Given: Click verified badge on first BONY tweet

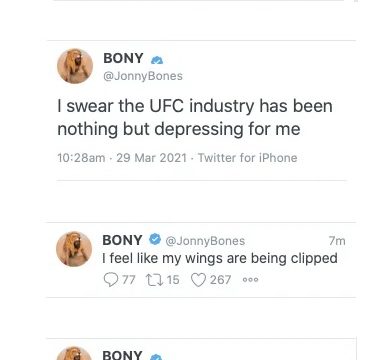Looking at the screenshot, I should 157,60.
